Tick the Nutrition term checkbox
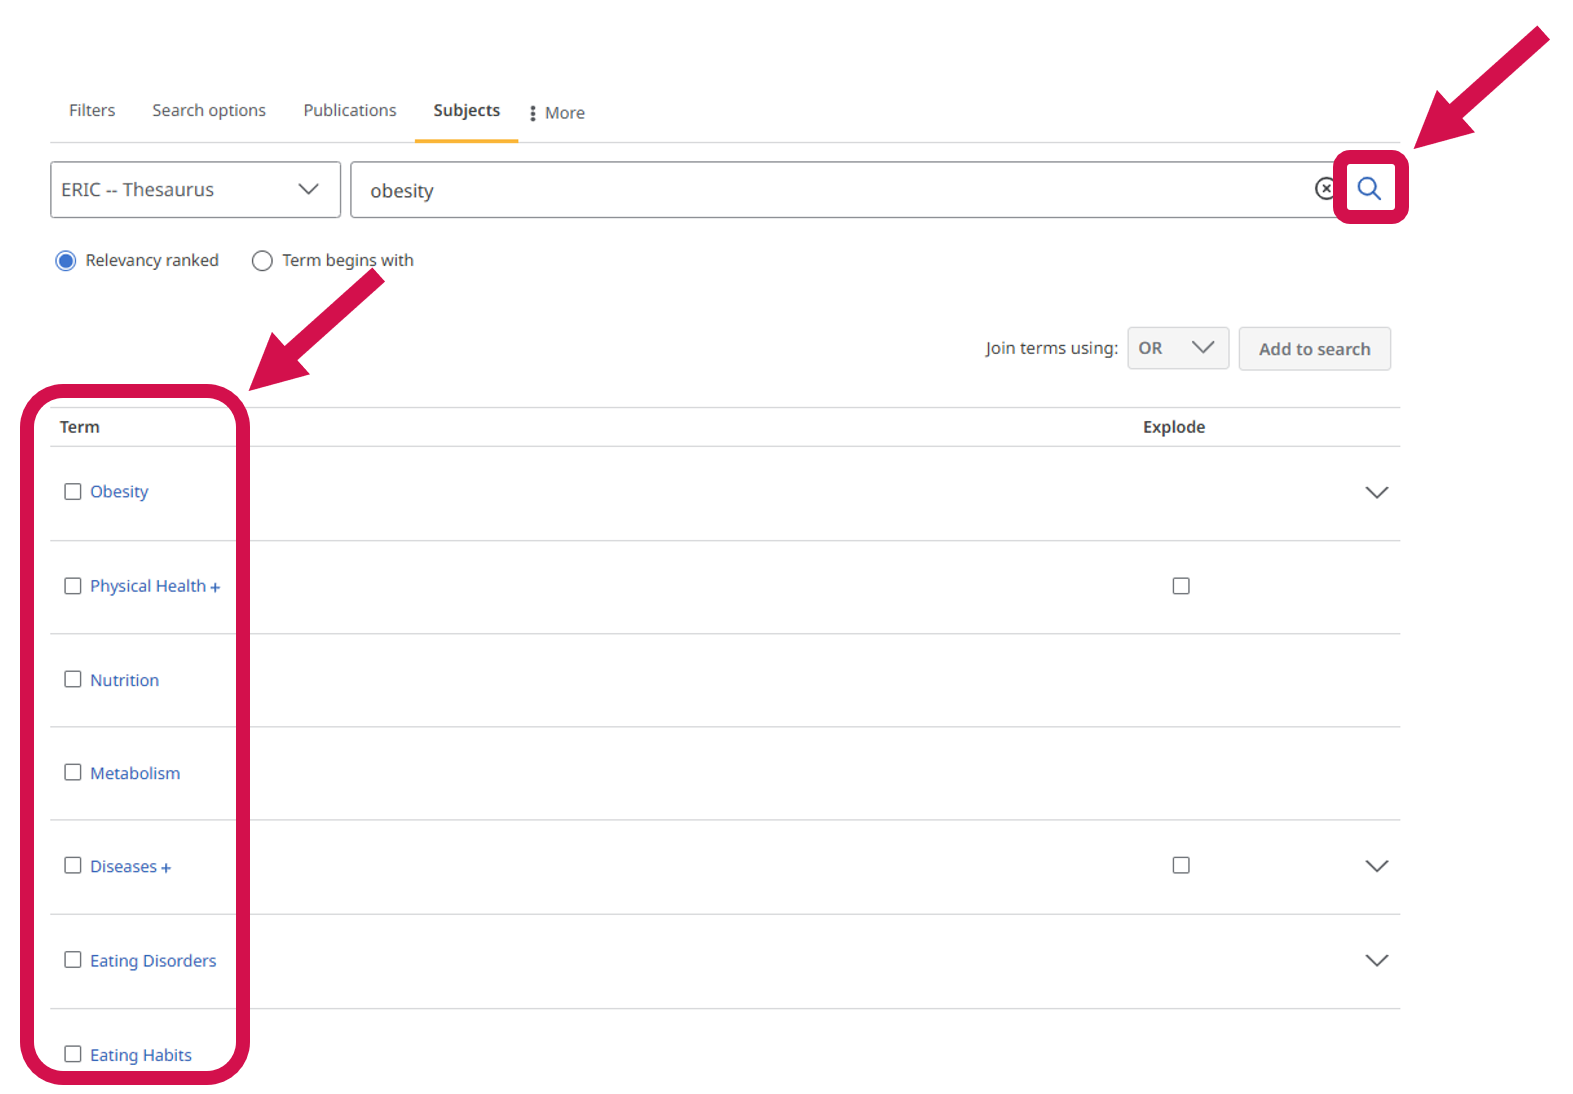This screenshot has height=1094, width=1573. pyautogui.click(x=73, y=680)
